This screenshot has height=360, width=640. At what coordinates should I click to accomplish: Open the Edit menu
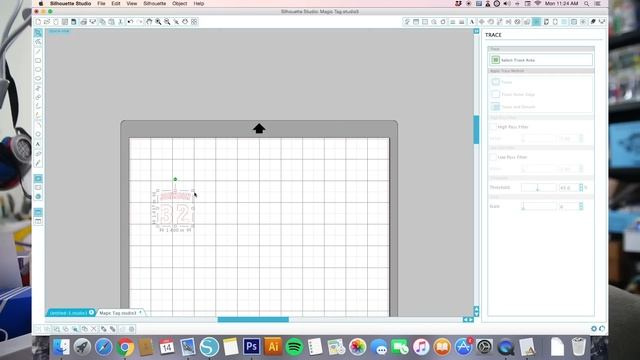116,3
